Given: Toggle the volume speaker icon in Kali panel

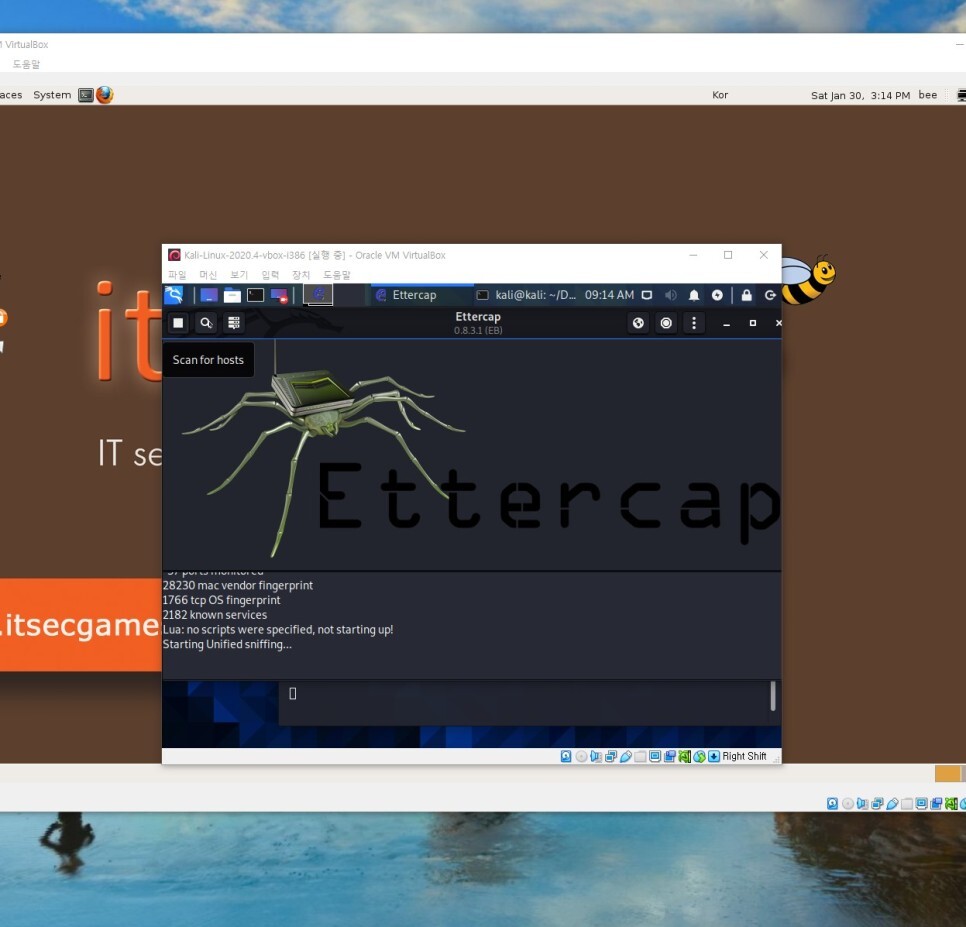Looking at the screenshot, I should tap(670, 295).
